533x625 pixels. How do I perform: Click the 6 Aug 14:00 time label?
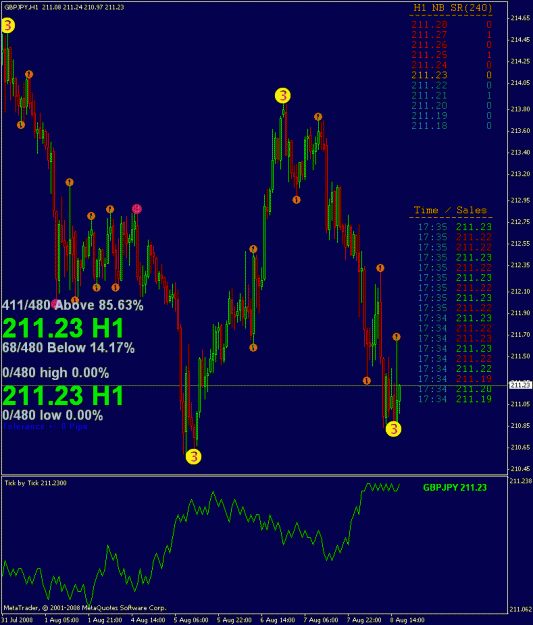tap(278, 620)
